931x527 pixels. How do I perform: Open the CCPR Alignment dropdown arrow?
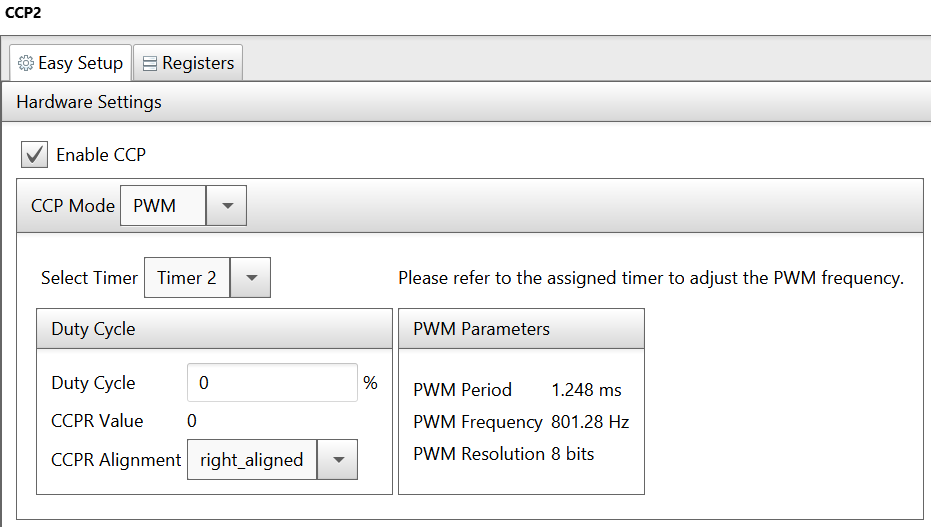(338, 459)
